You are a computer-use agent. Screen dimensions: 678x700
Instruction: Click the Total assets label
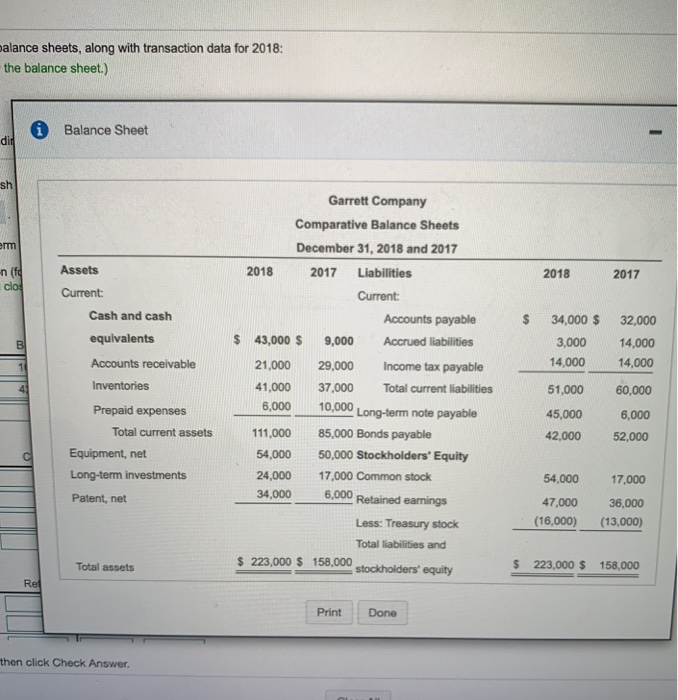click(x=105, y=567)
